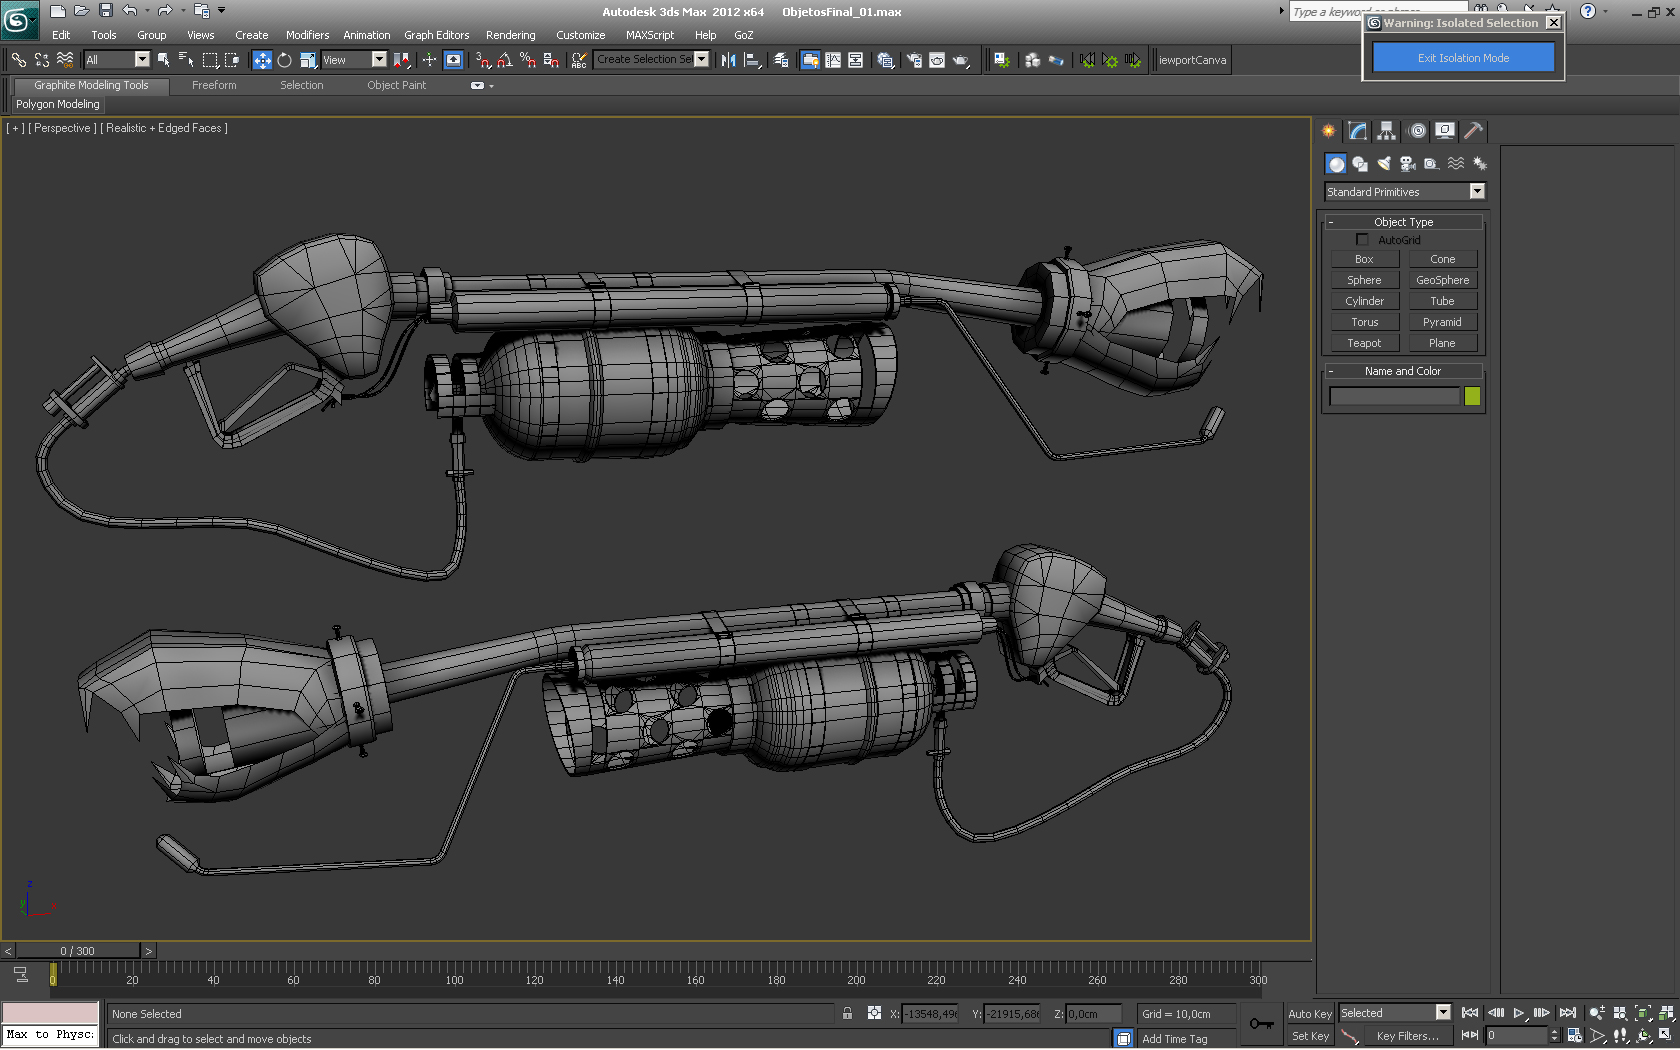Click the object name input field
The height and width of the screenshot is (1050, 1680).
1394,397
